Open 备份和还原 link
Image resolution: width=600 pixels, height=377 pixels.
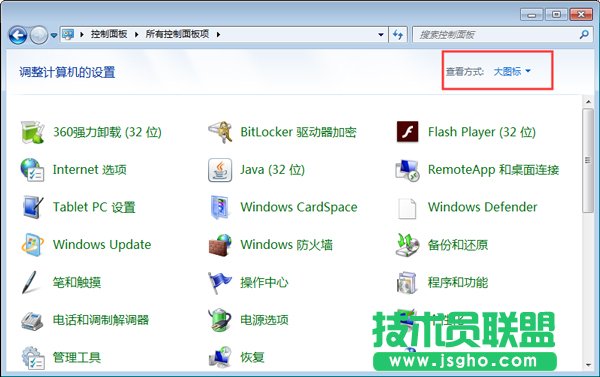(x=458, y=245)
